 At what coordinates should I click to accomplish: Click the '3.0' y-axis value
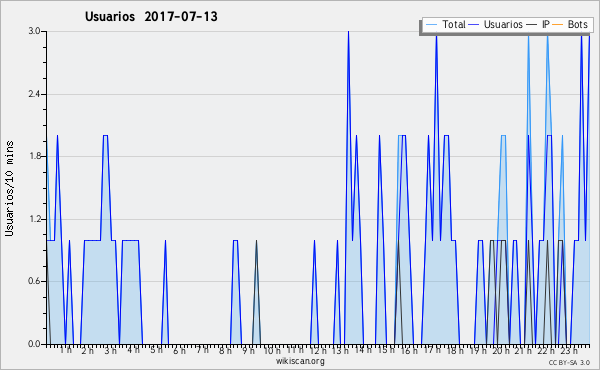pos(34,31)
